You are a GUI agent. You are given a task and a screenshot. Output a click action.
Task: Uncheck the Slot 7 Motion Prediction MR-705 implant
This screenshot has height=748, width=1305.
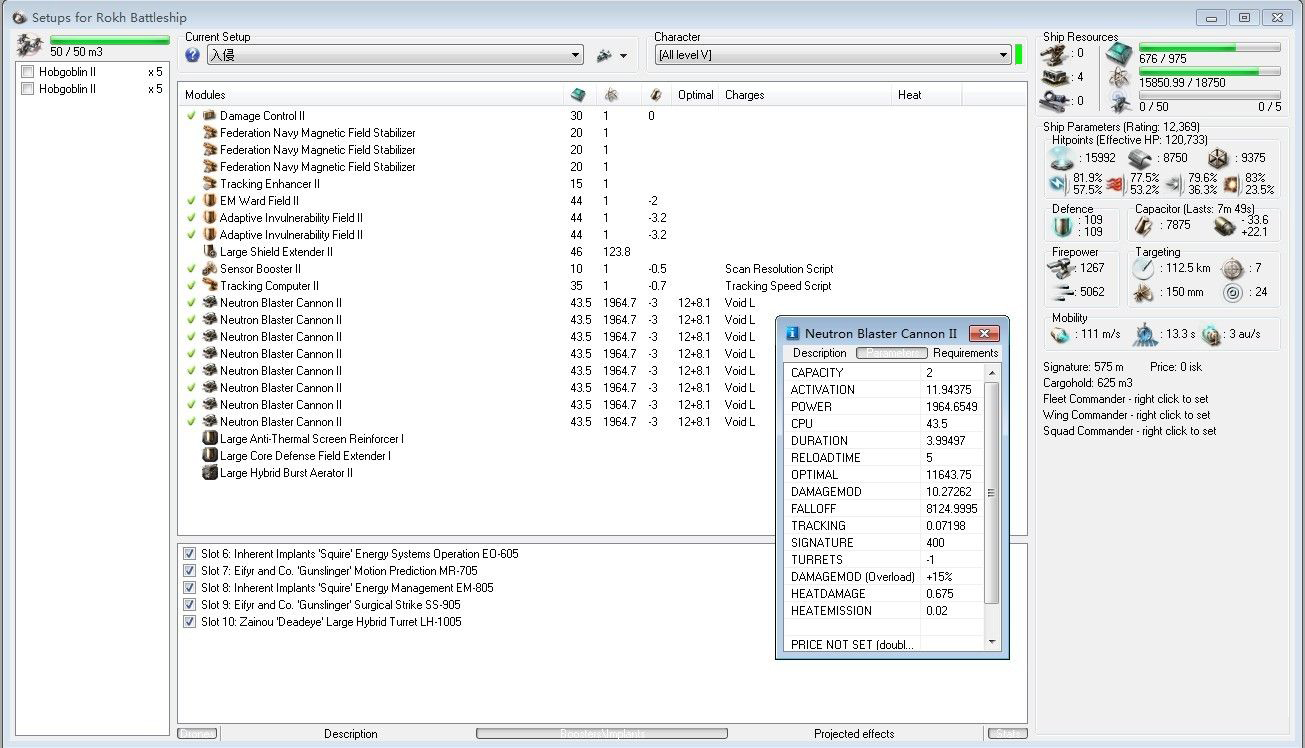coord(190,571)
